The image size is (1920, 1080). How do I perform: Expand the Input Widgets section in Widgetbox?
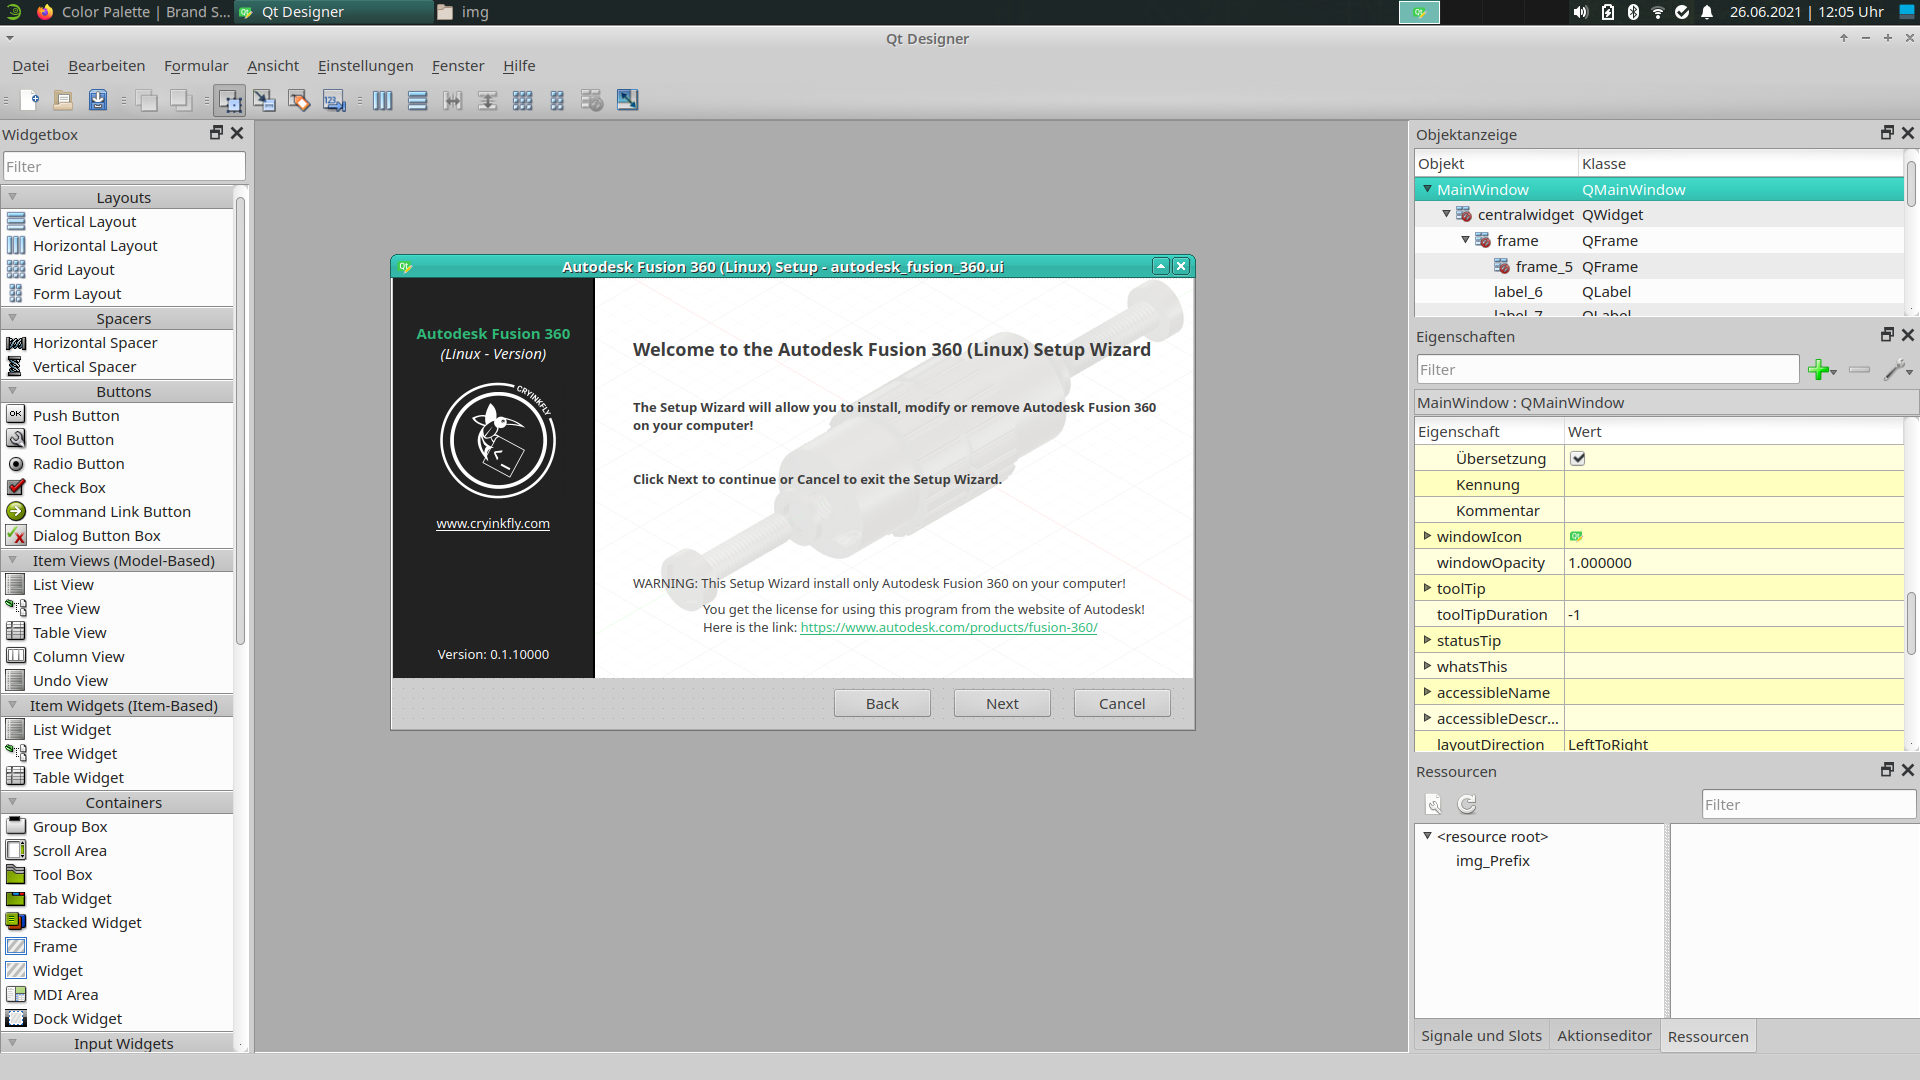124,1043
